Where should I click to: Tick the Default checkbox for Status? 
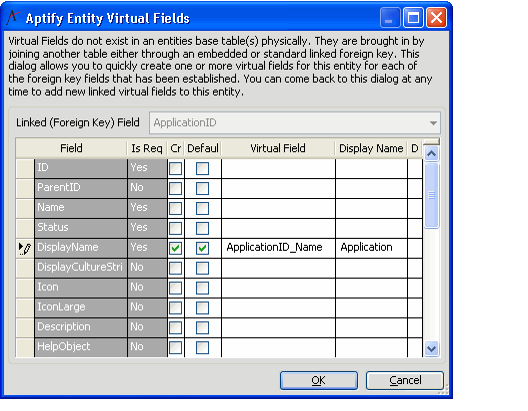[x=202, y=228]
